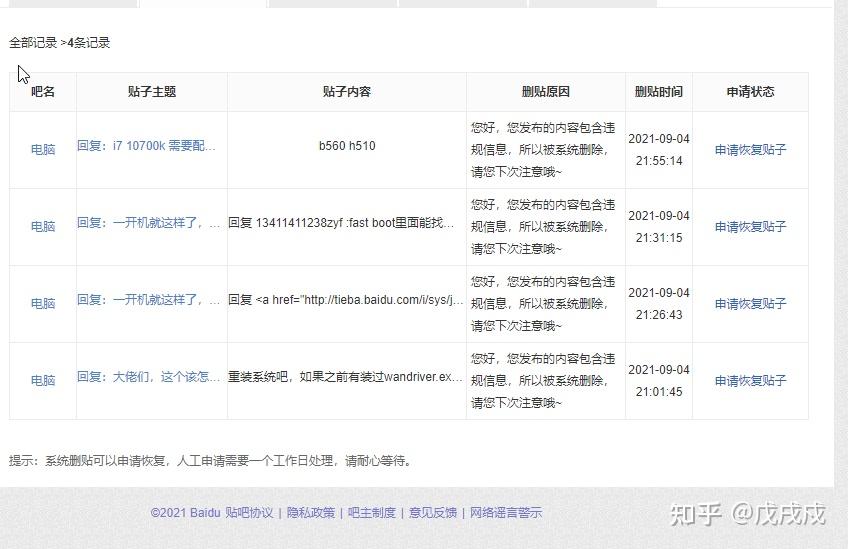This screenshot has height=549, width=848.
Task: Click the 吧名 column header
Action: point(43,92)
